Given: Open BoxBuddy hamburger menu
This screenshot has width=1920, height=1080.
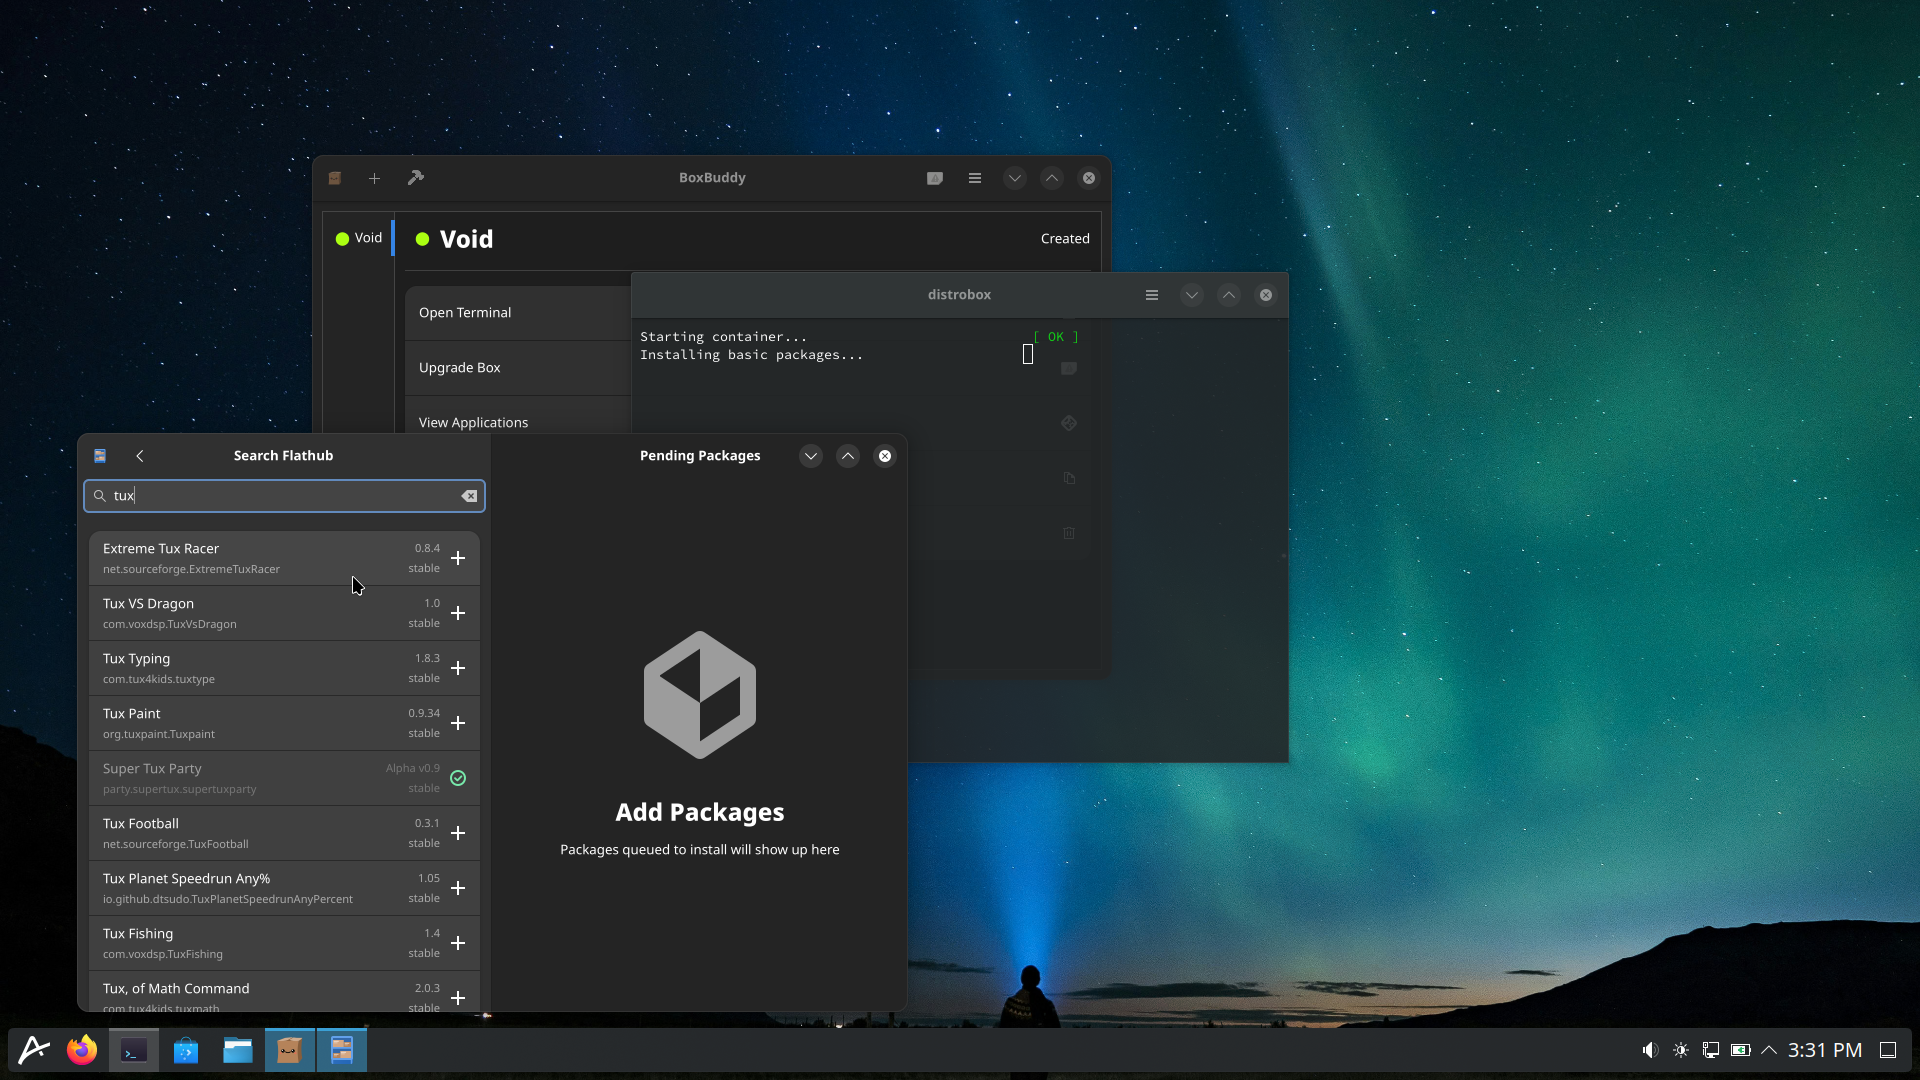Looking at the screenshot, I should (975, 178).
